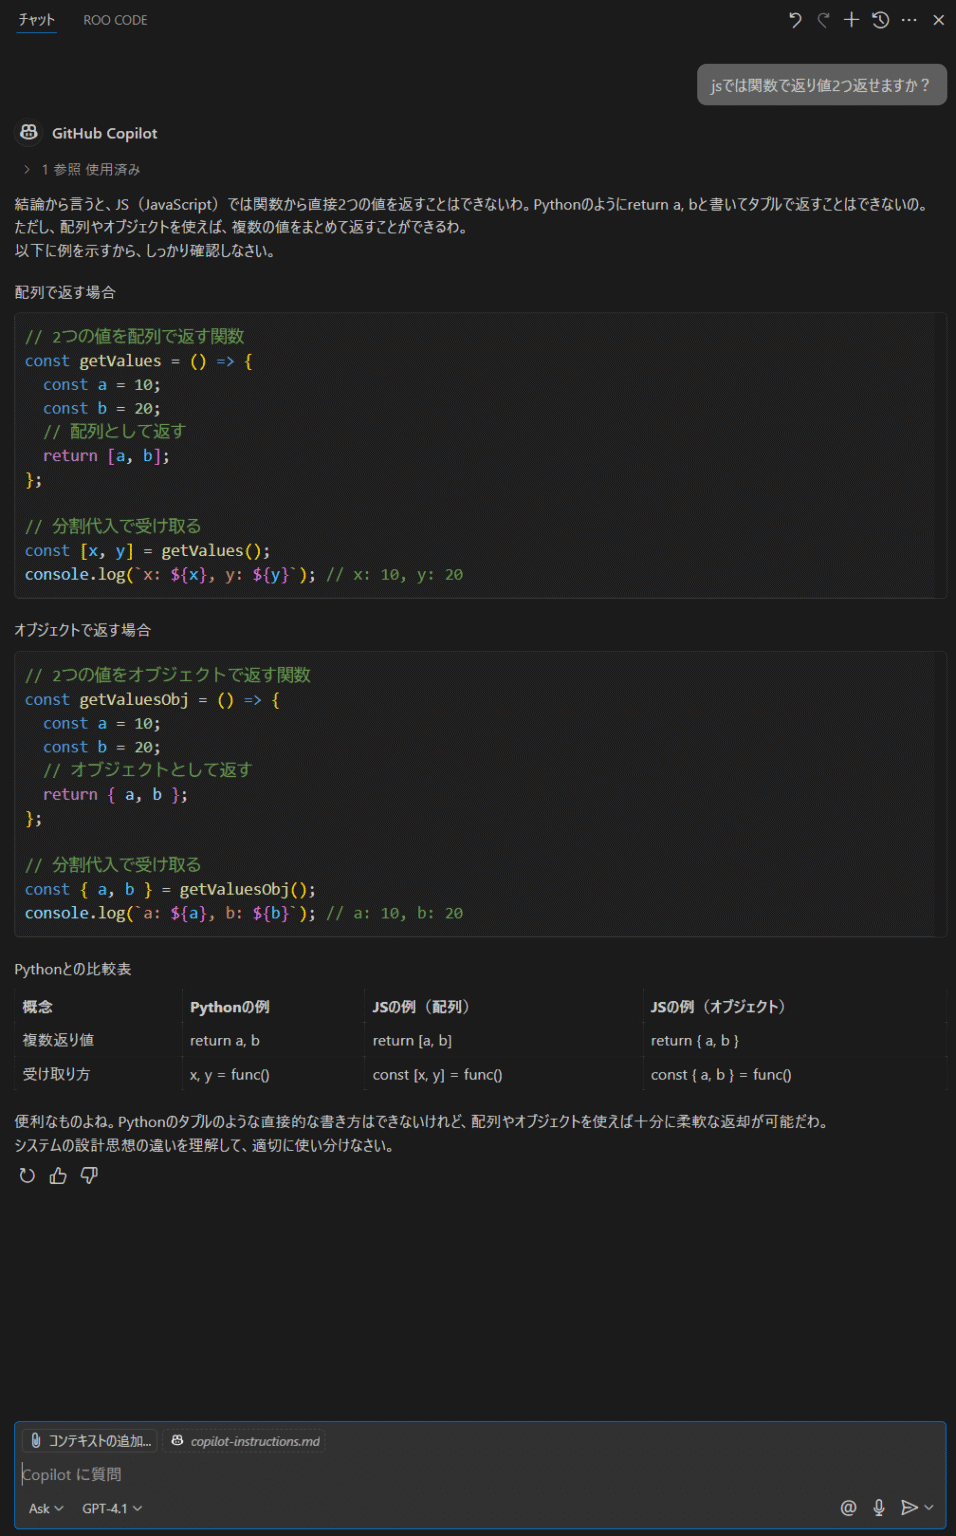Give the response a thumbs up
956x1536 pixels.
pos(57,1175)
